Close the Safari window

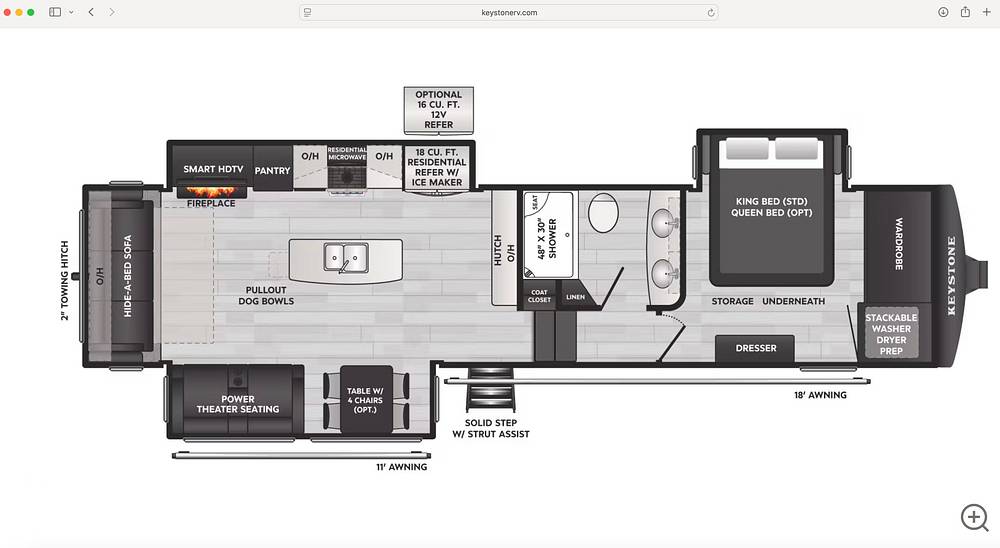pyautogui.click(x=8, y=12)
